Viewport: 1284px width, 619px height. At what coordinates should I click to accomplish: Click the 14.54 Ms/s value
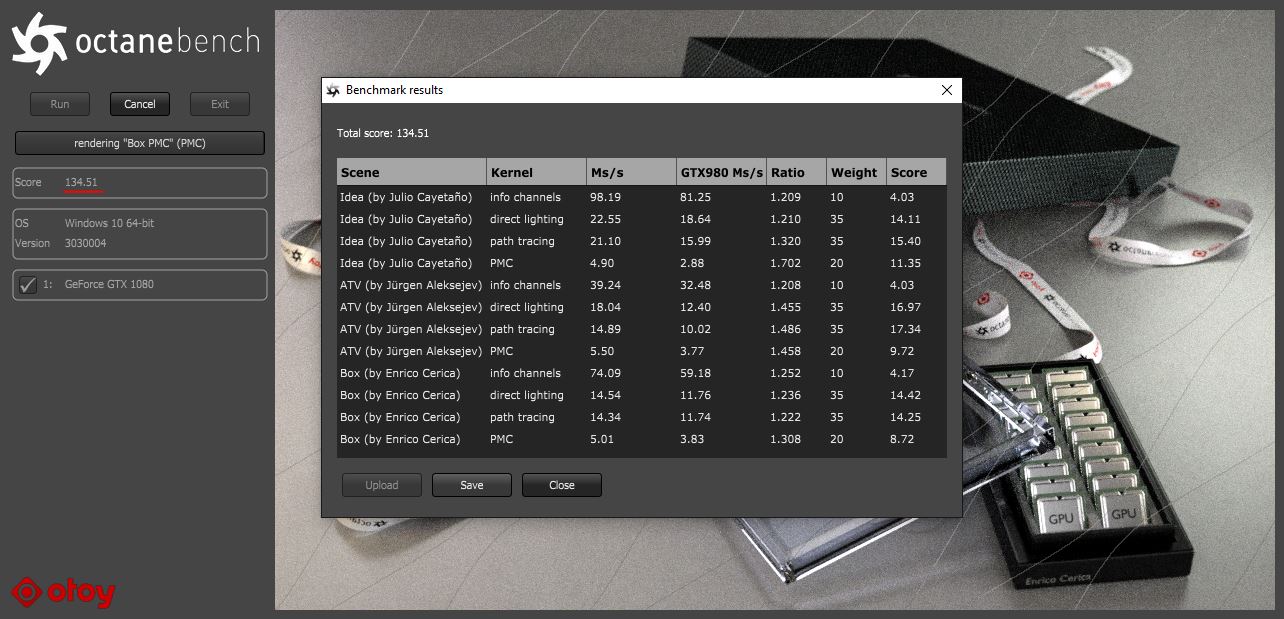coord(605,395)
